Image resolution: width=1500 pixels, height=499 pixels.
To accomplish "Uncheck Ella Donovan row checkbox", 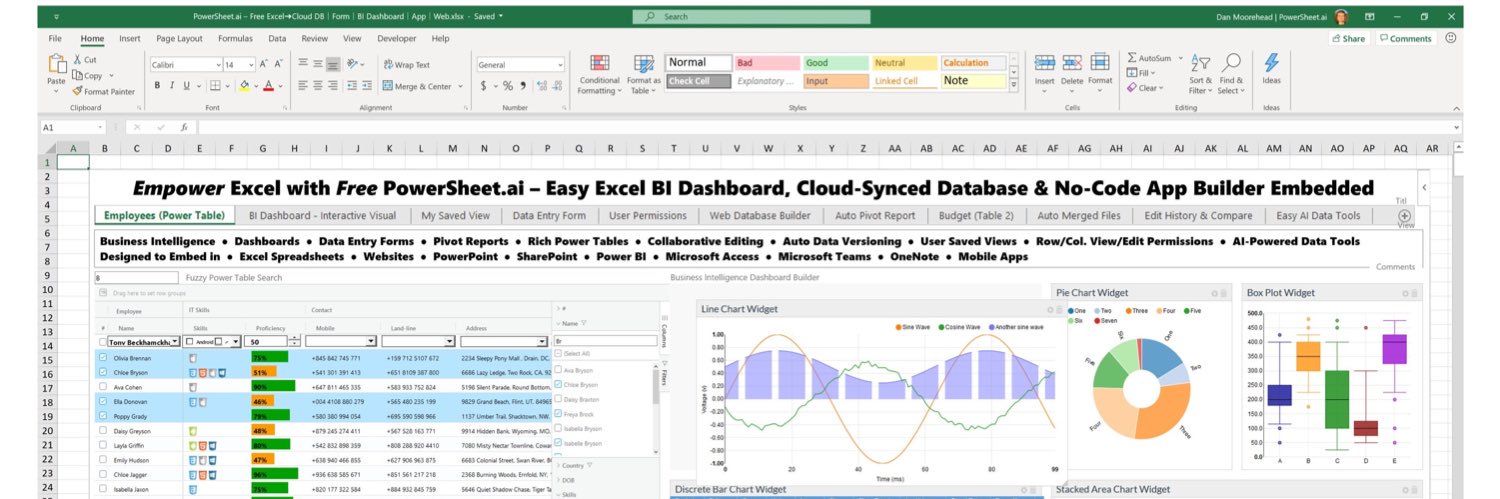I will (103, 401).
